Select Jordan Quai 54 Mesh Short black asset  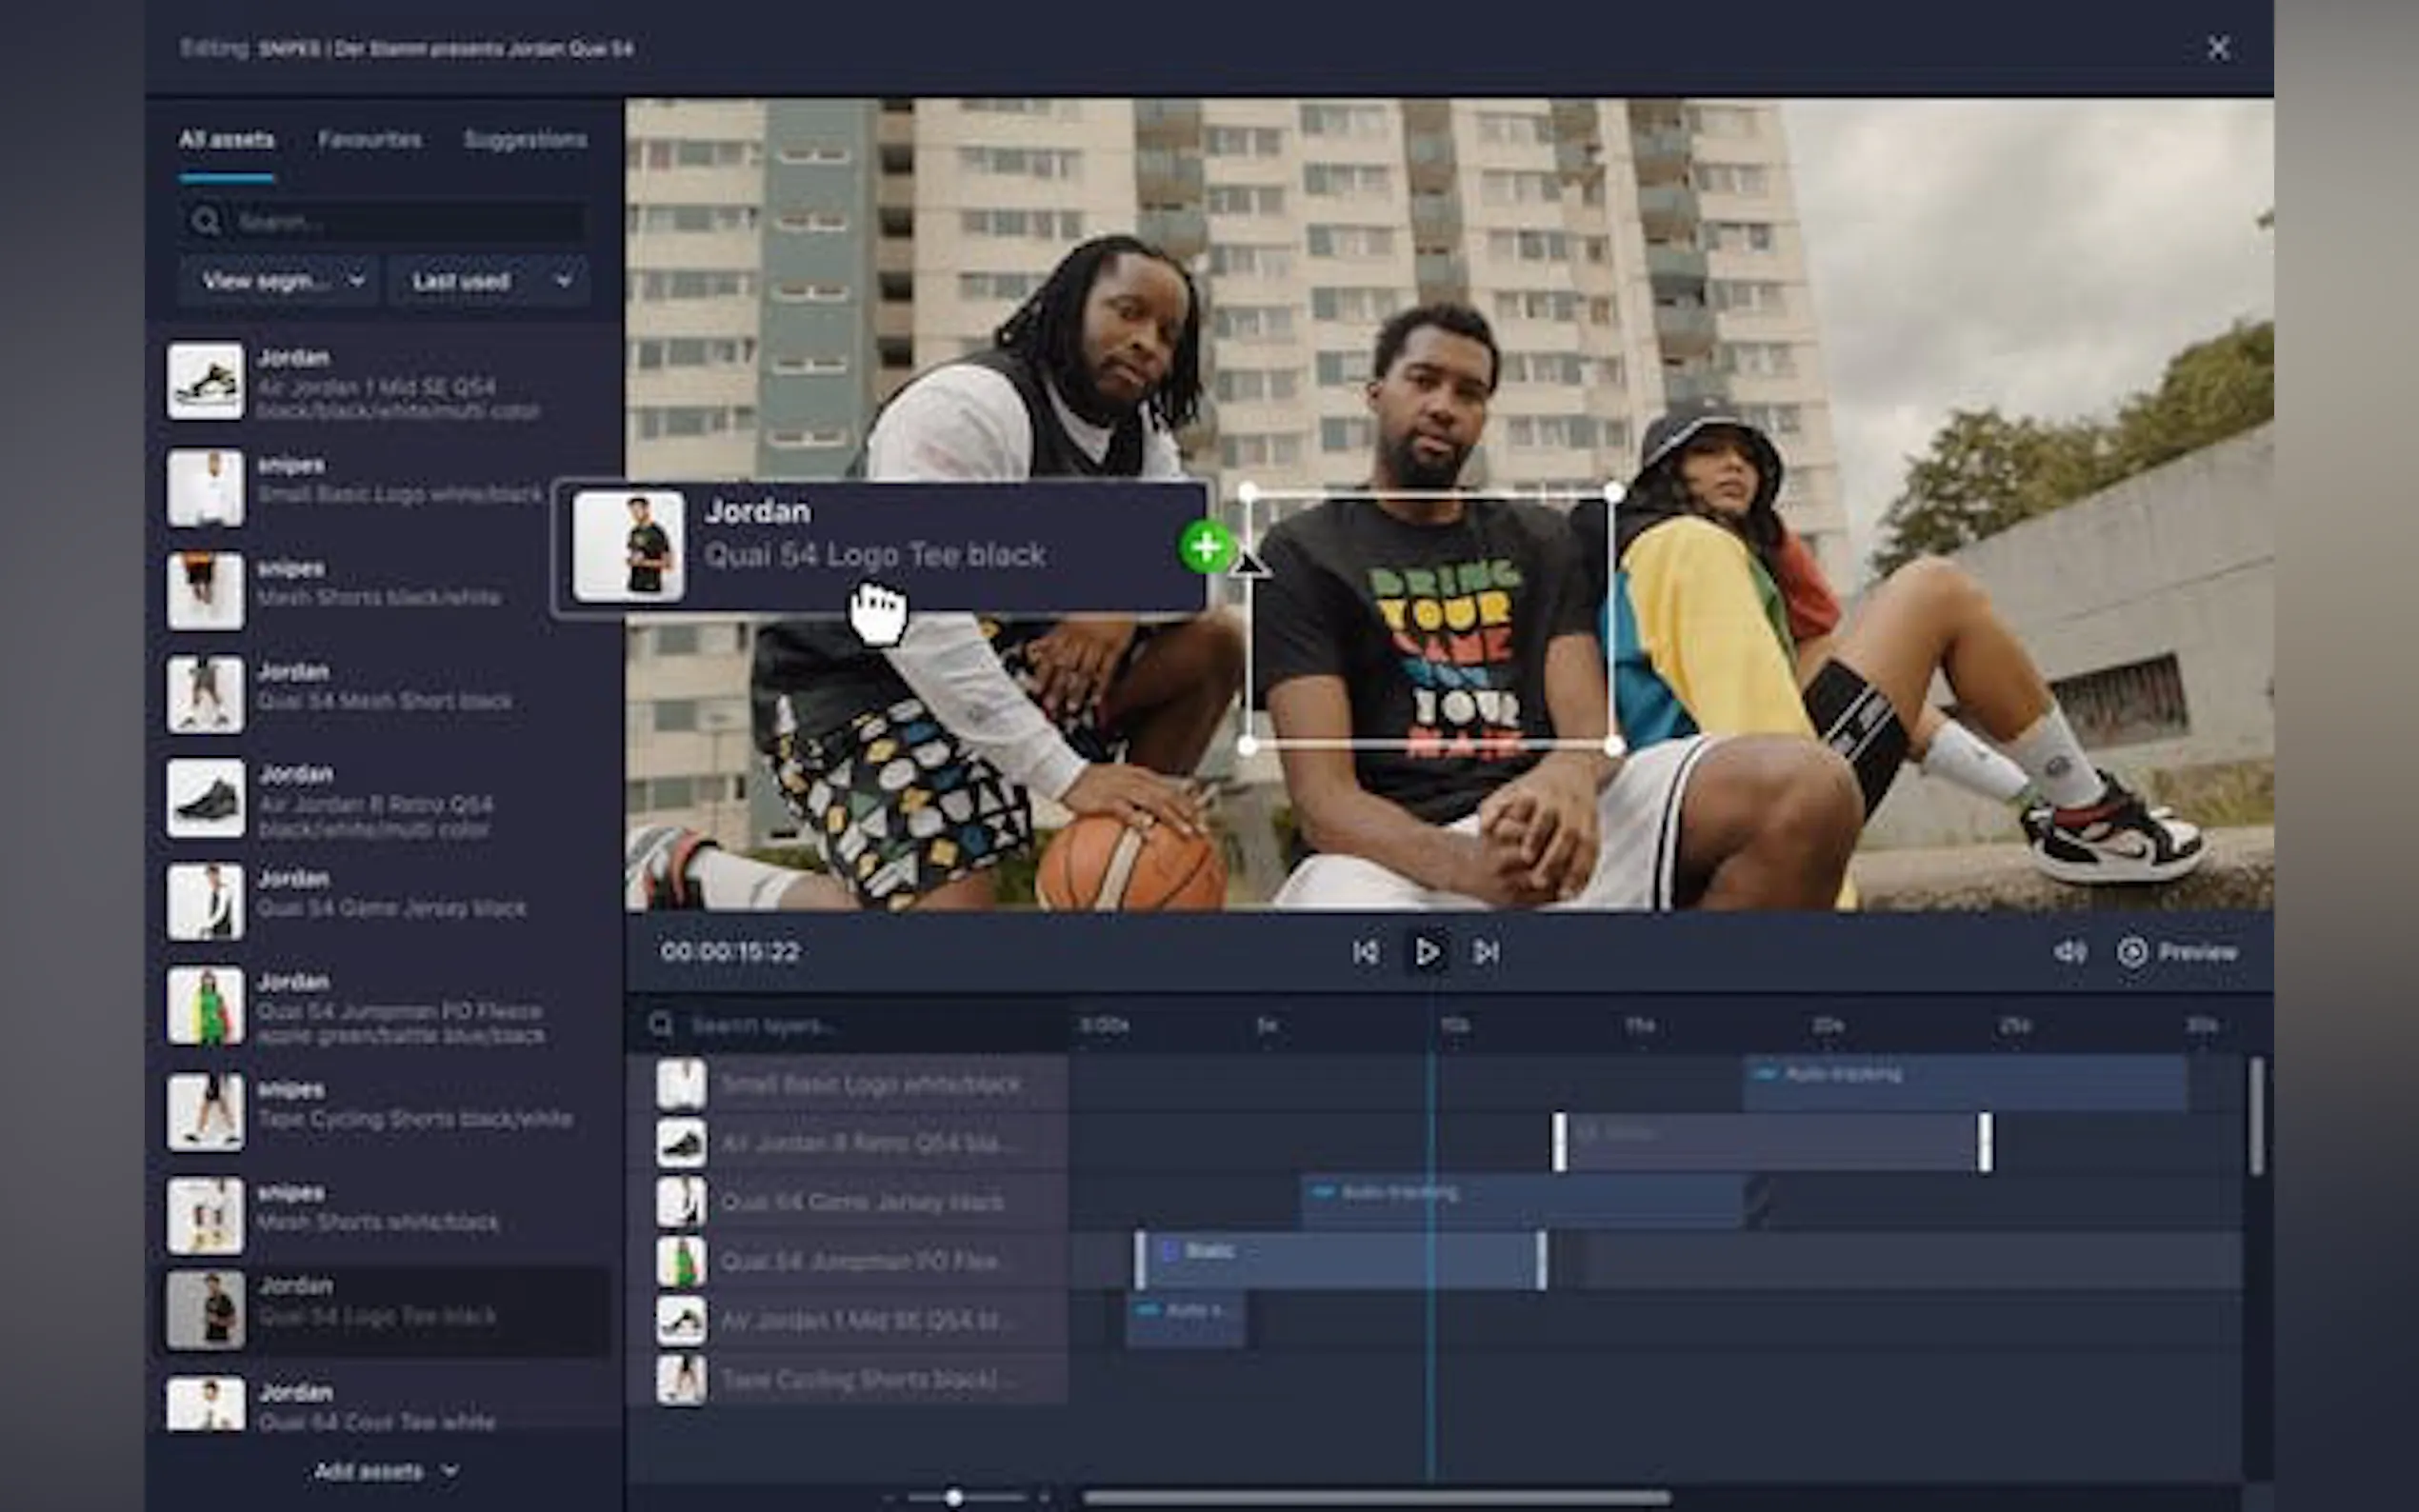coord(384,694)
